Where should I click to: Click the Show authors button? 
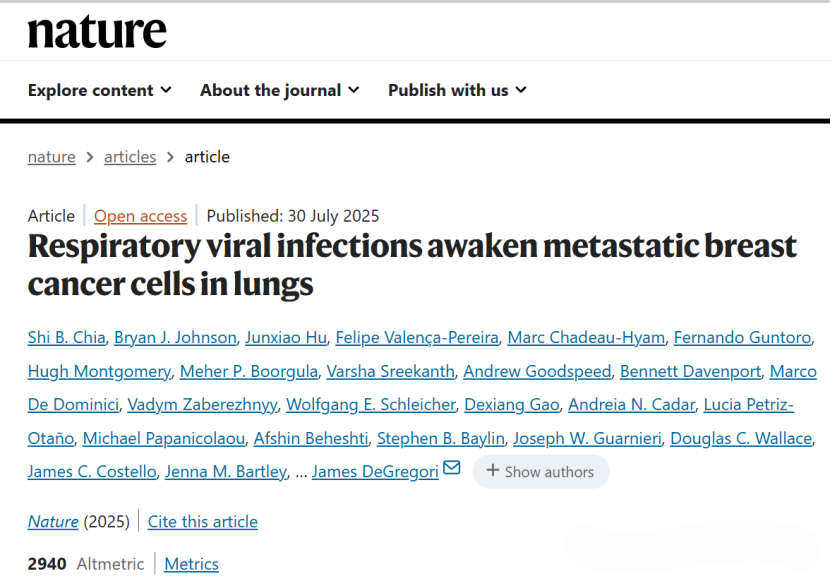point(541,471)
